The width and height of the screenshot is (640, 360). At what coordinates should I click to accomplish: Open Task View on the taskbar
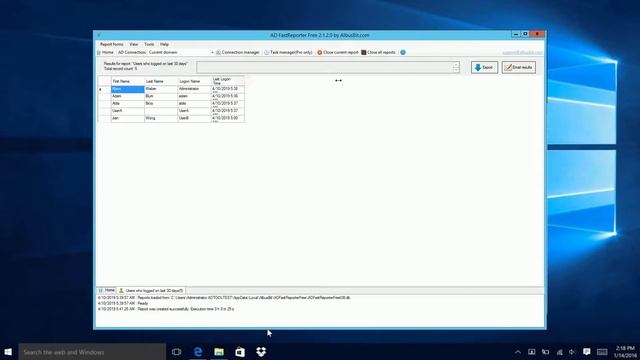point(176,352)
